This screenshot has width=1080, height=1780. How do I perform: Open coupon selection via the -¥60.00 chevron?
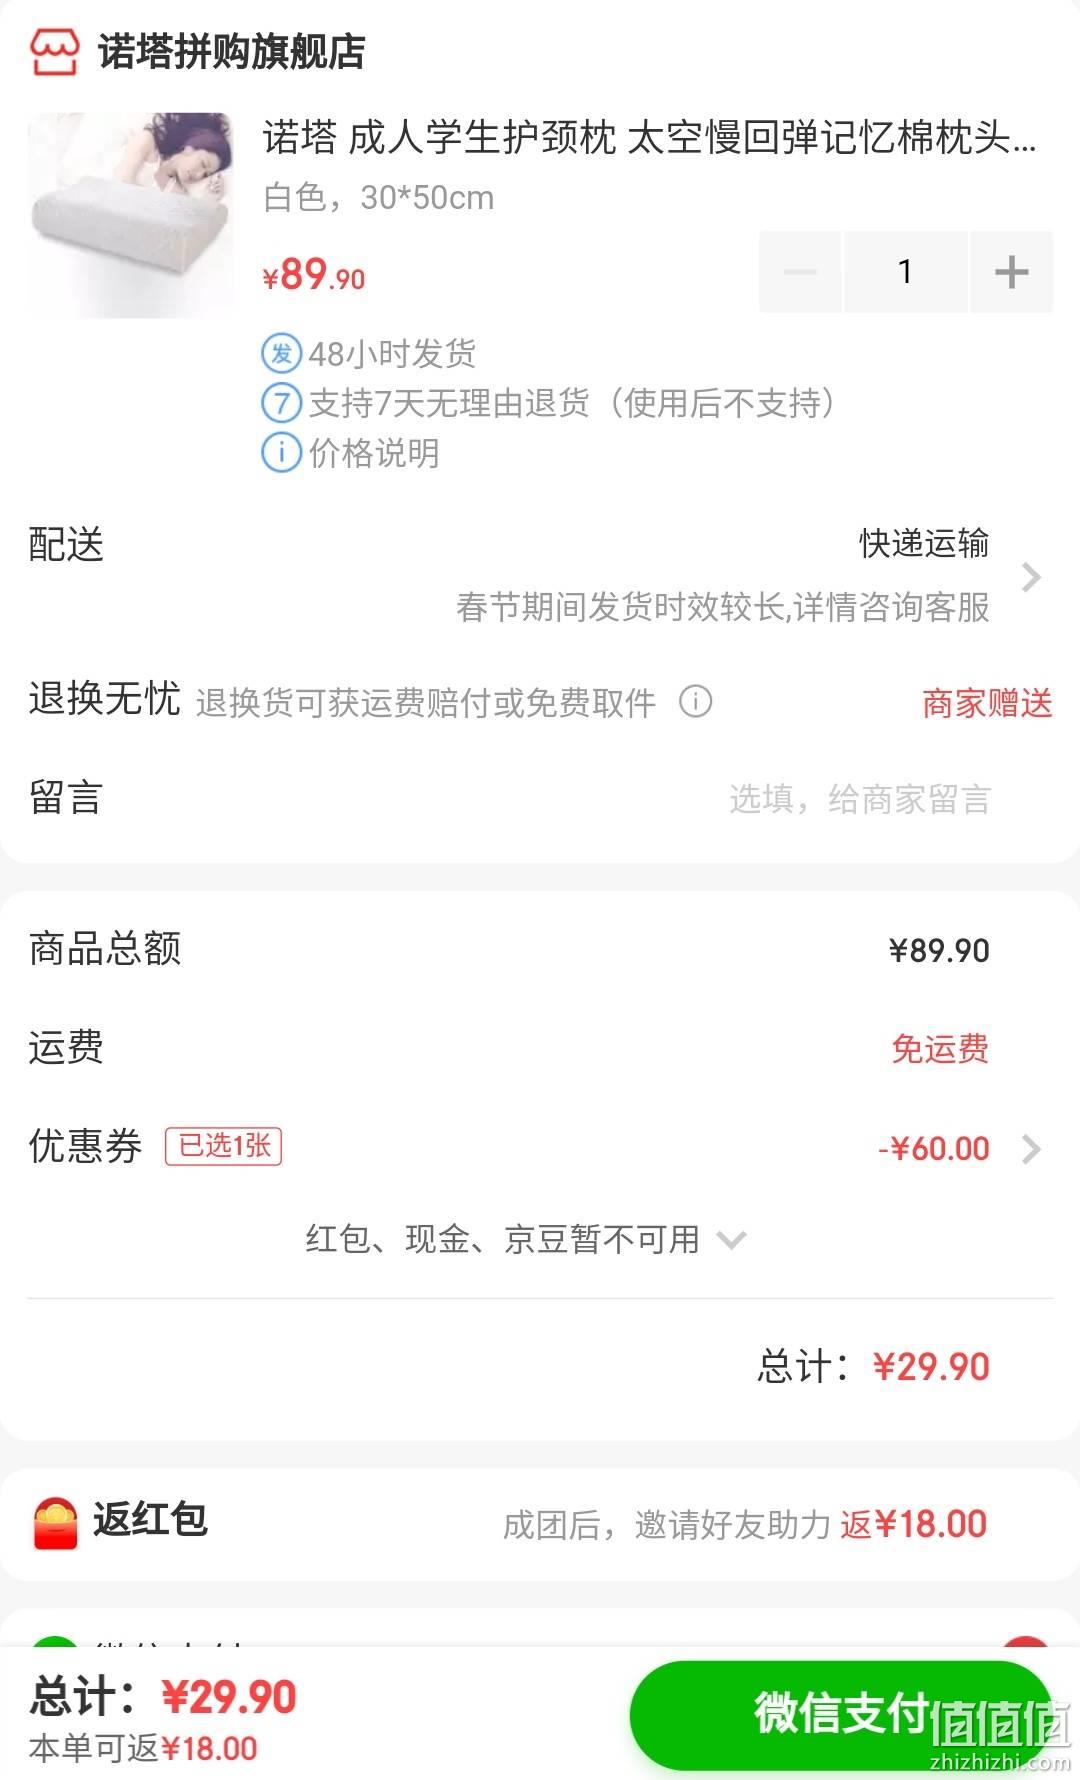(x=1032, y=1149)
